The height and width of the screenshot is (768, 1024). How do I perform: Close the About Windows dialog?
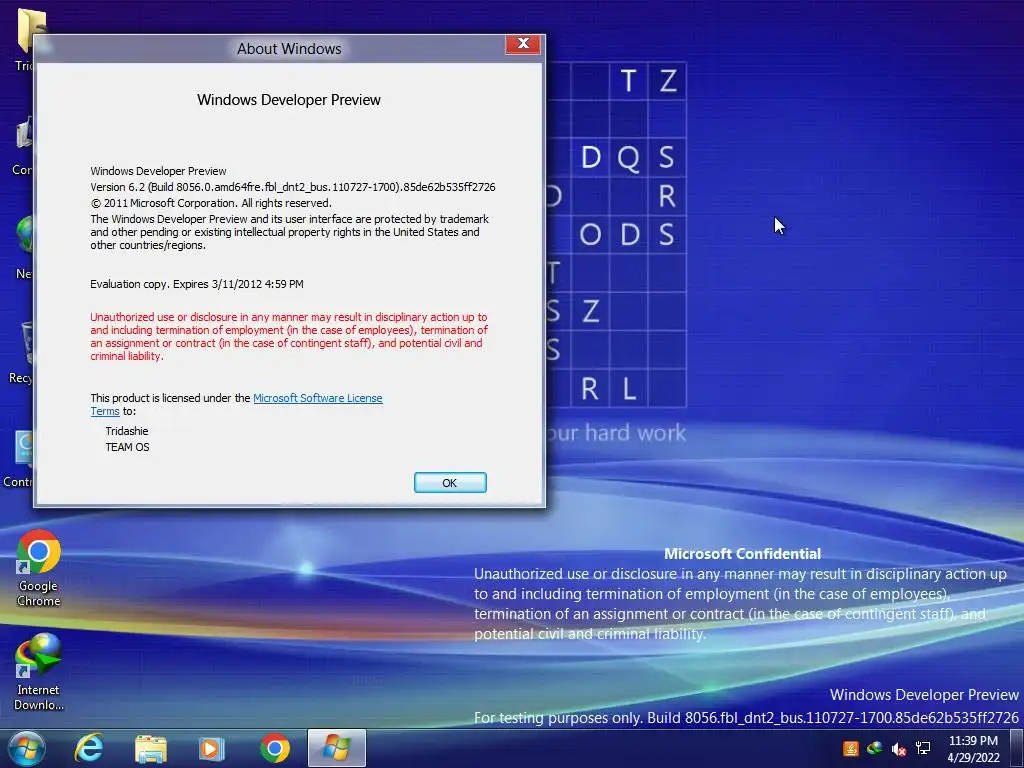point(522,44)
